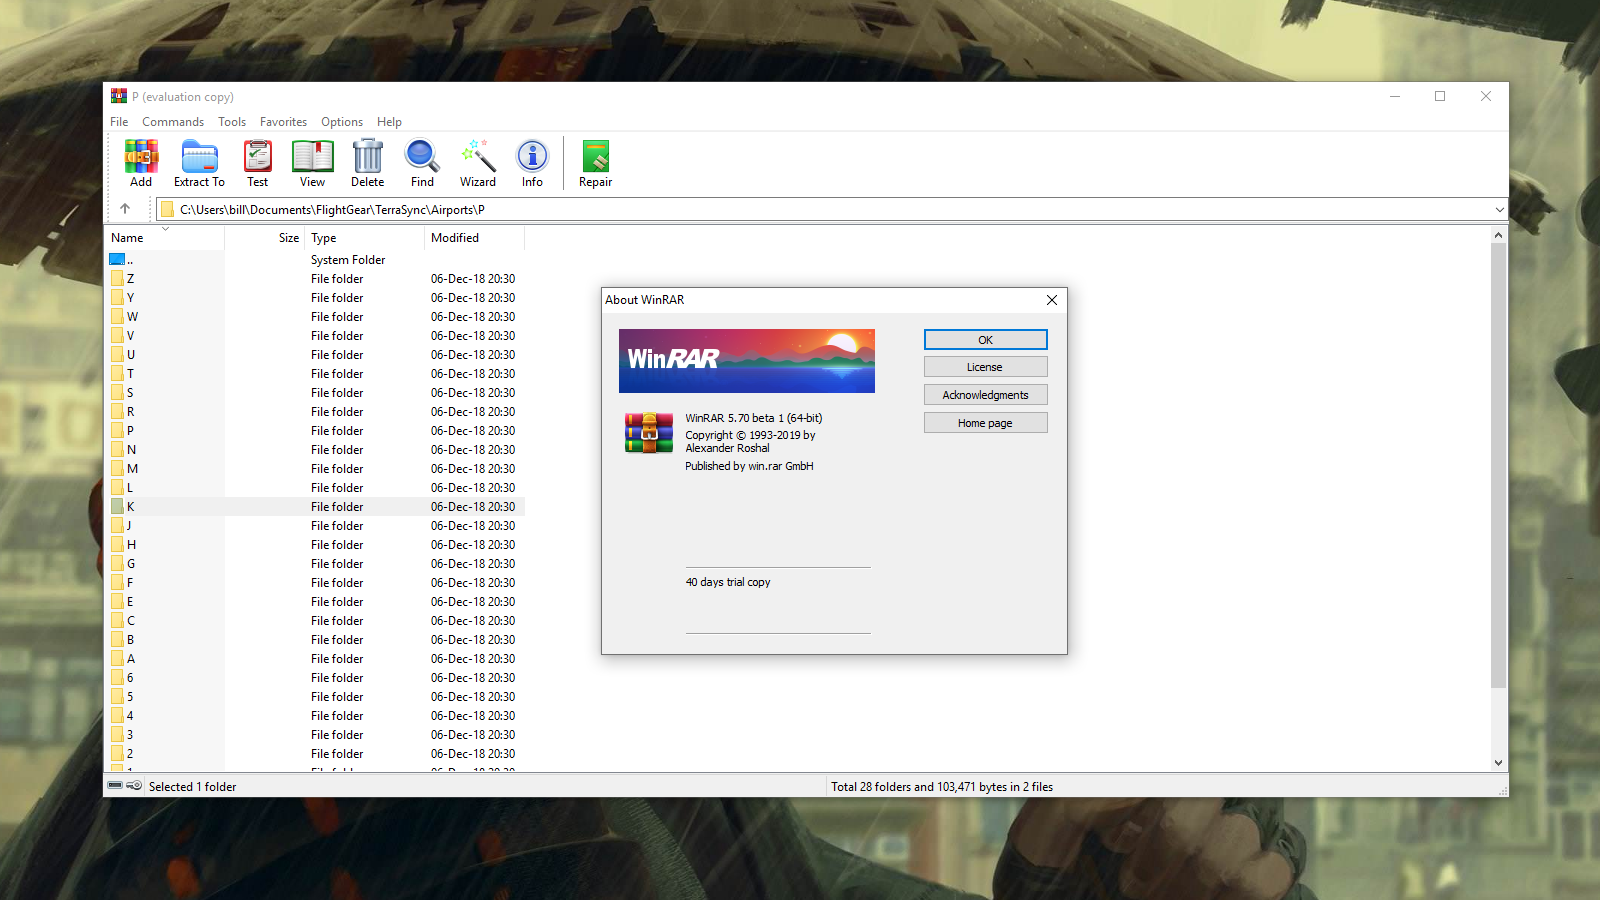Click the WinRAR banner image in About dialog
Image resolution: width=1600 pixels, height=900 pixels.
click(x=747, y=361)
